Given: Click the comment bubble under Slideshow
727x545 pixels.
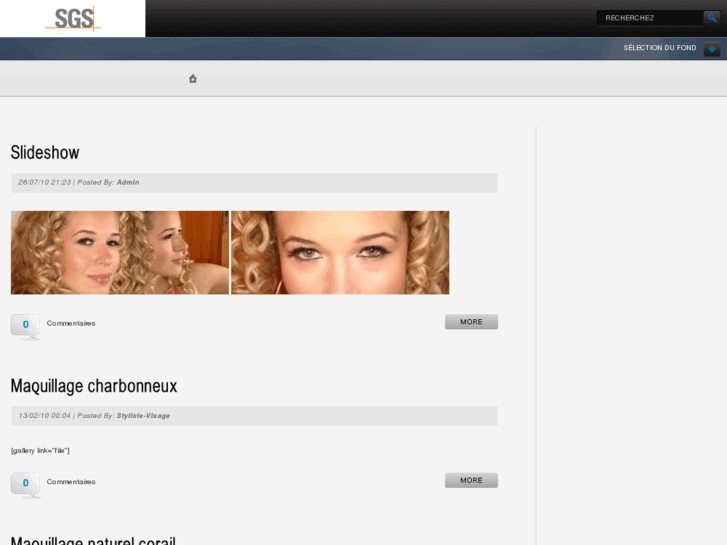Looking at the screenshot, I should [26, 326].
